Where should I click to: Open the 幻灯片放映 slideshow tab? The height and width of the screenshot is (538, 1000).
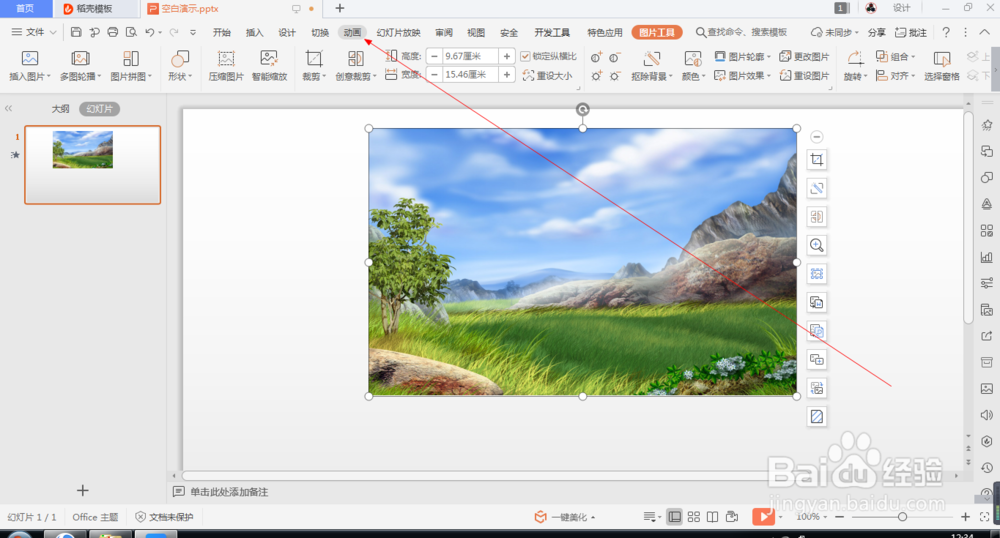[399, 32]
